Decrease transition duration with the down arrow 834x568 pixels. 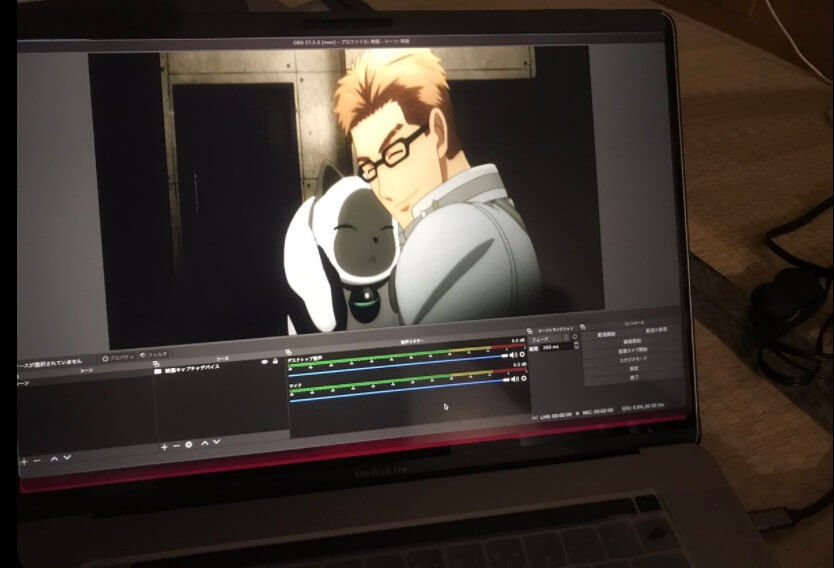click(577, 348)
